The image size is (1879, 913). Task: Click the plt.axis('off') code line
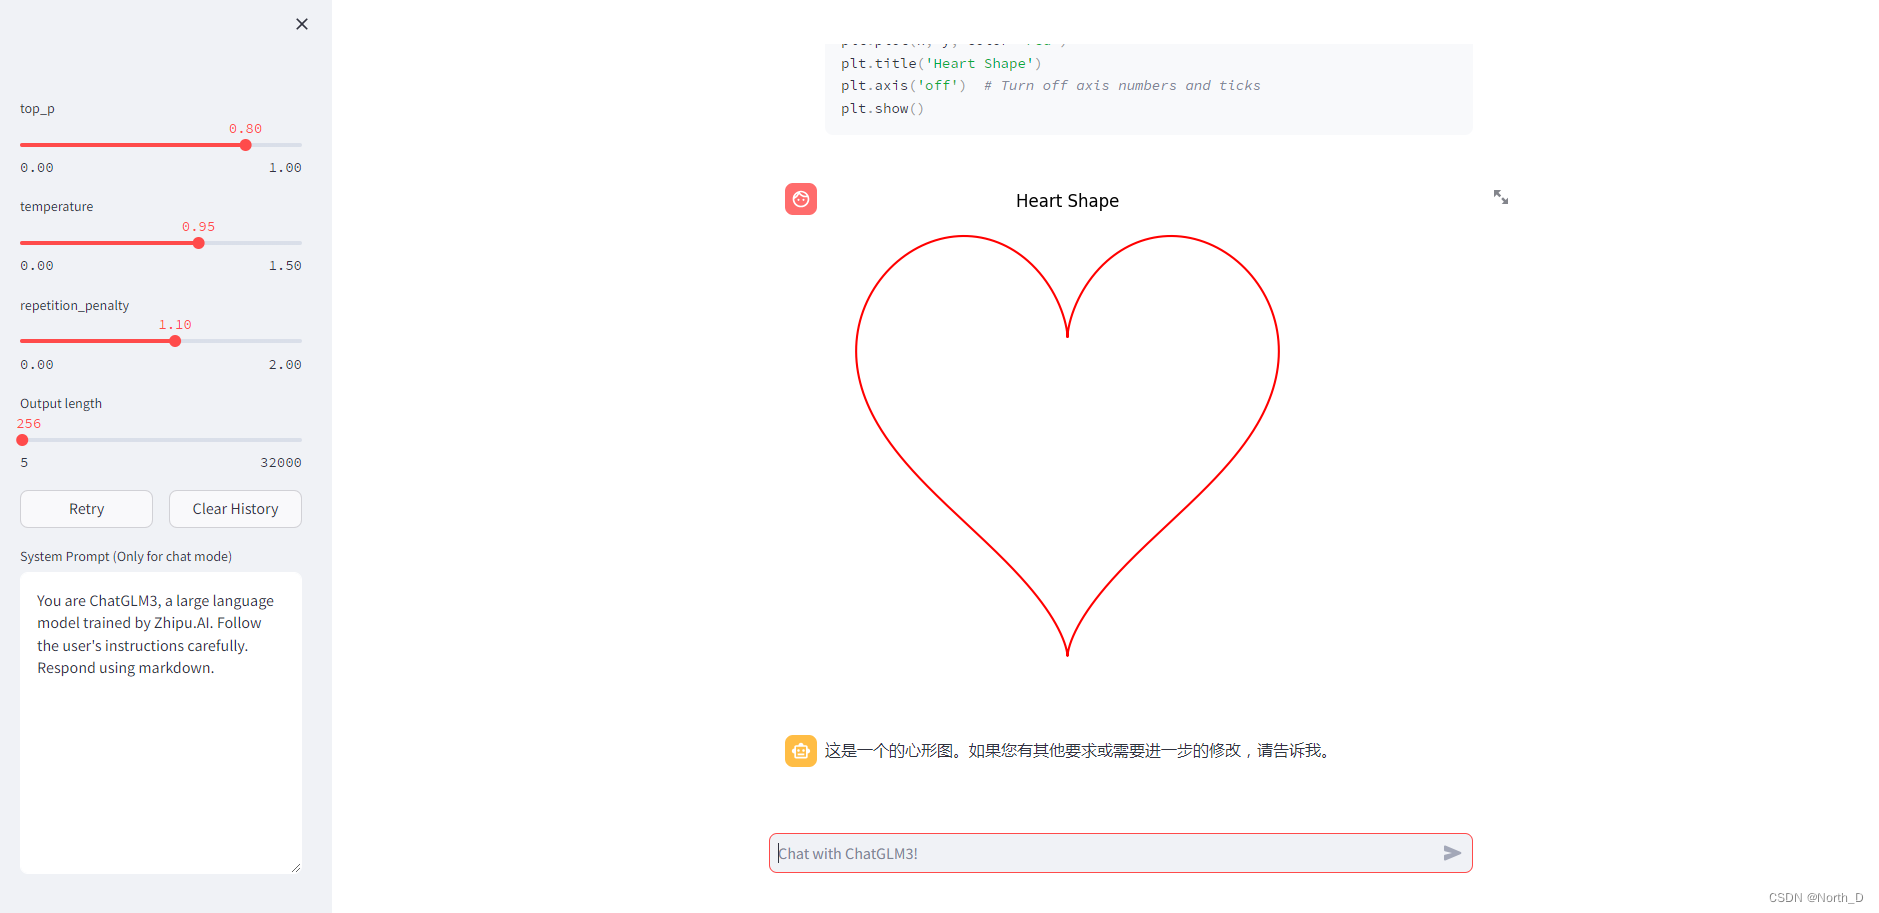(x=1050, y=86)
